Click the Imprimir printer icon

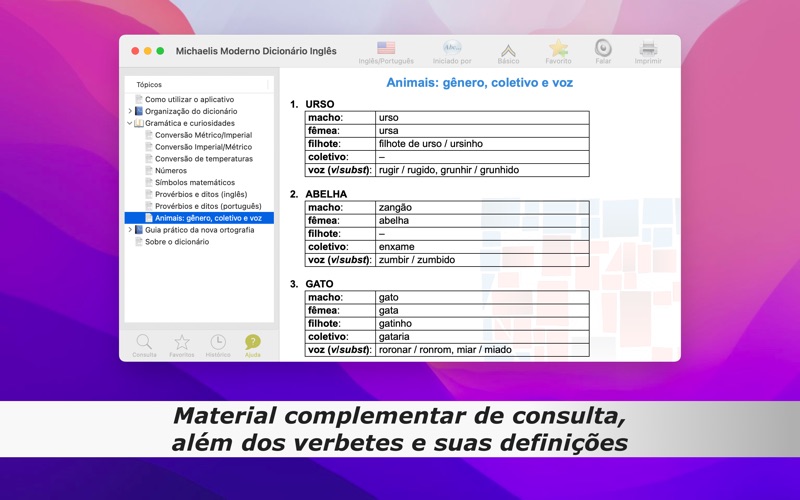click(x=648, y=48)
